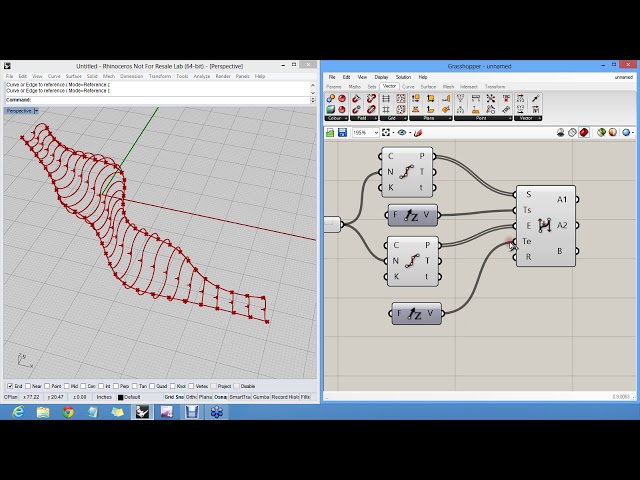Screen dimensions: 640x480
Task: Open Rhino Panels menu
Action: point(242,76)
